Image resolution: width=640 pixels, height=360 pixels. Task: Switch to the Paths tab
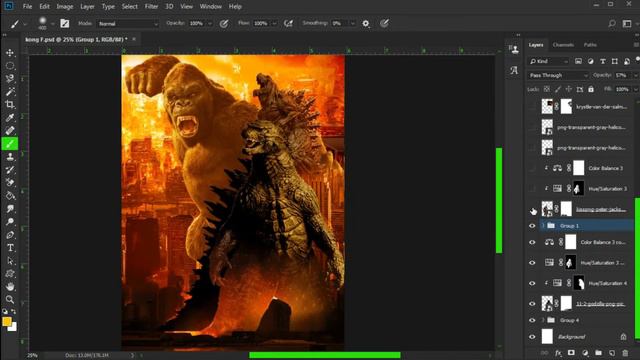click(590, 45)
